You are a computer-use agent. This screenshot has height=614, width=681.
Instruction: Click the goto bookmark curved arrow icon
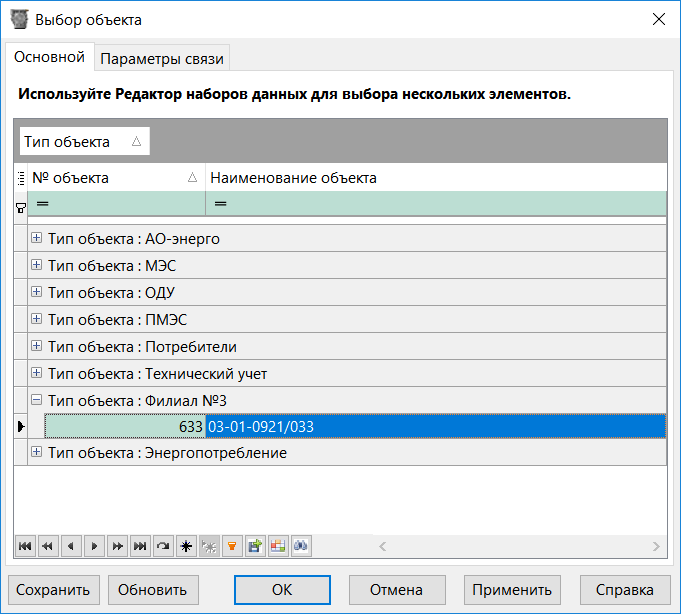163,546
